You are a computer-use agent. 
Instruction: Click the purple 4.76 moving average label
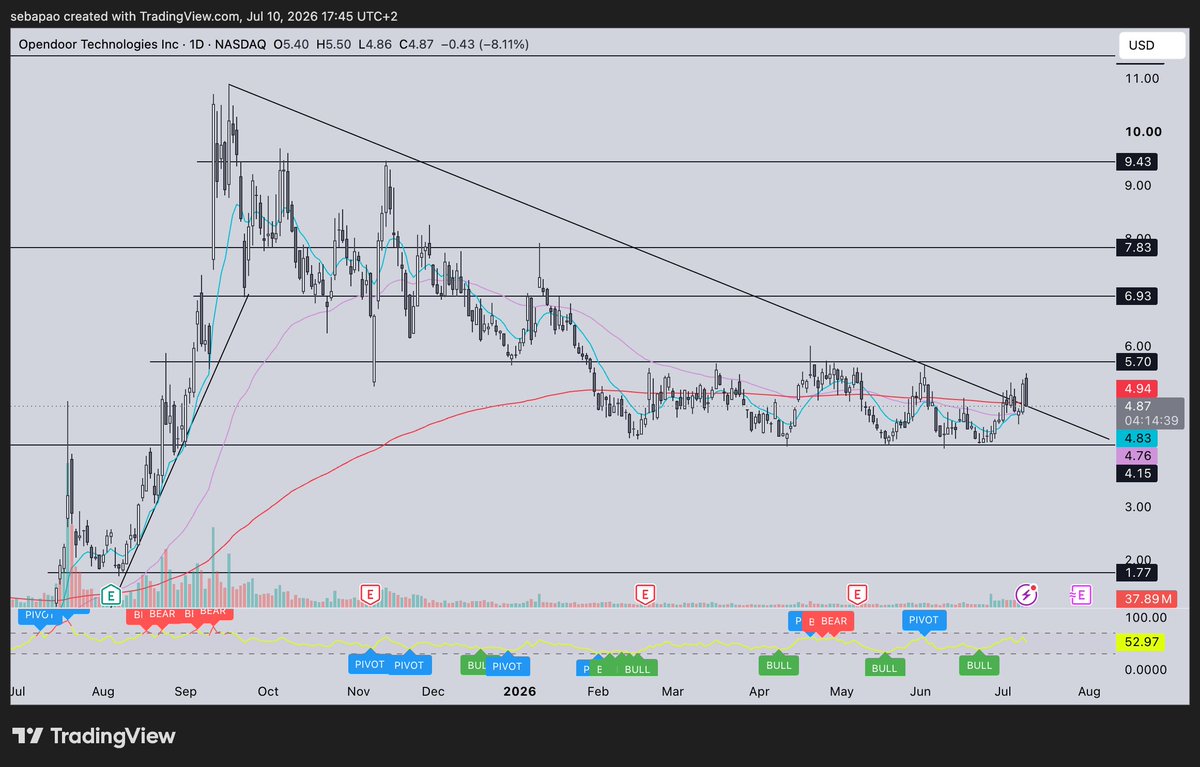(1137, 455)
